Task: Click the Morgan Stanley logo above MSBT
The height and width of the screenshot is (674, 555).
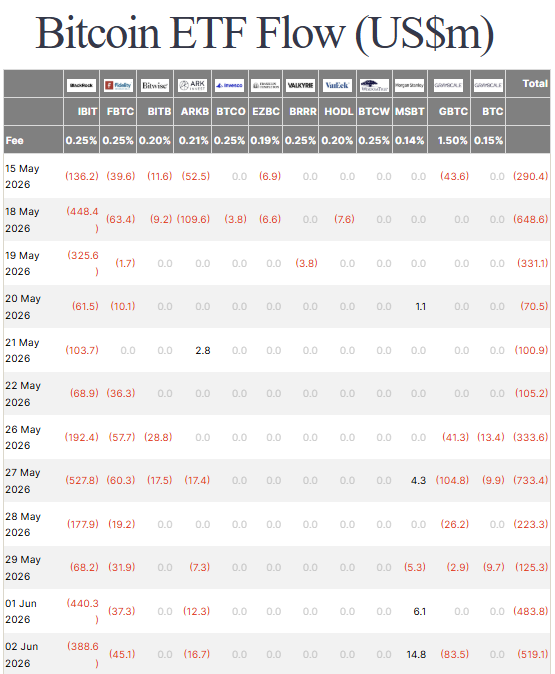Action: click(410, 85)
